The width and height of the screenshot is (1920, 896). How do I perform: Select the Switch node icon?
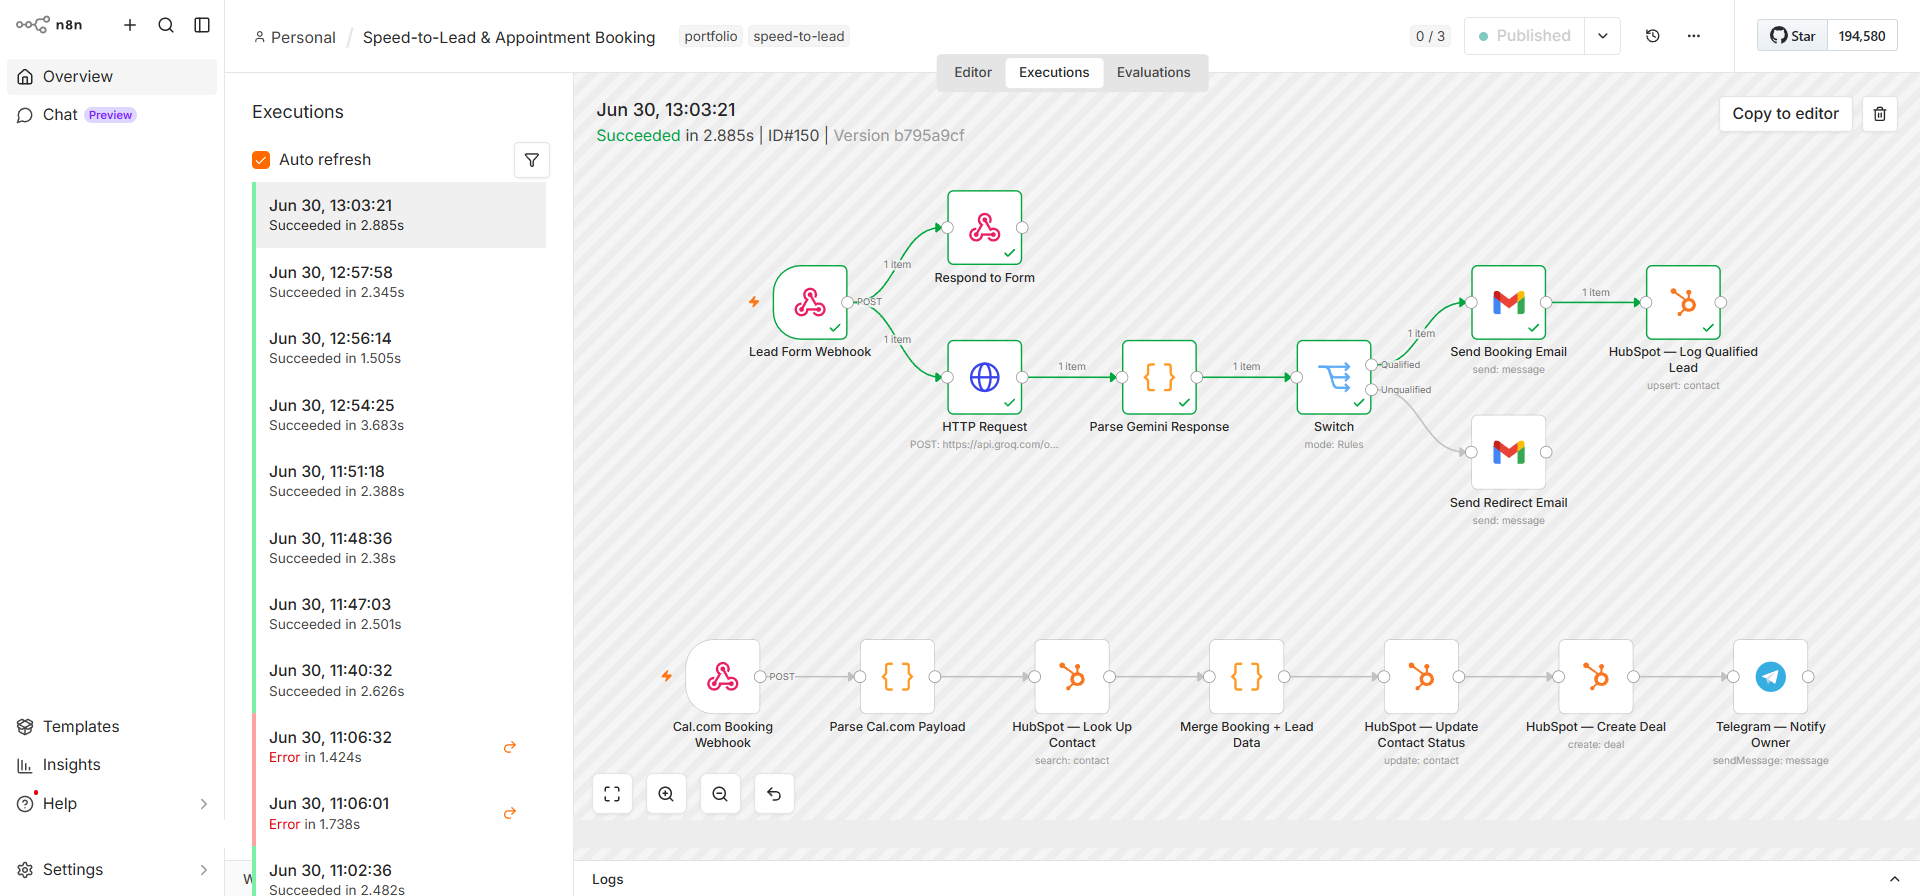1334,377
